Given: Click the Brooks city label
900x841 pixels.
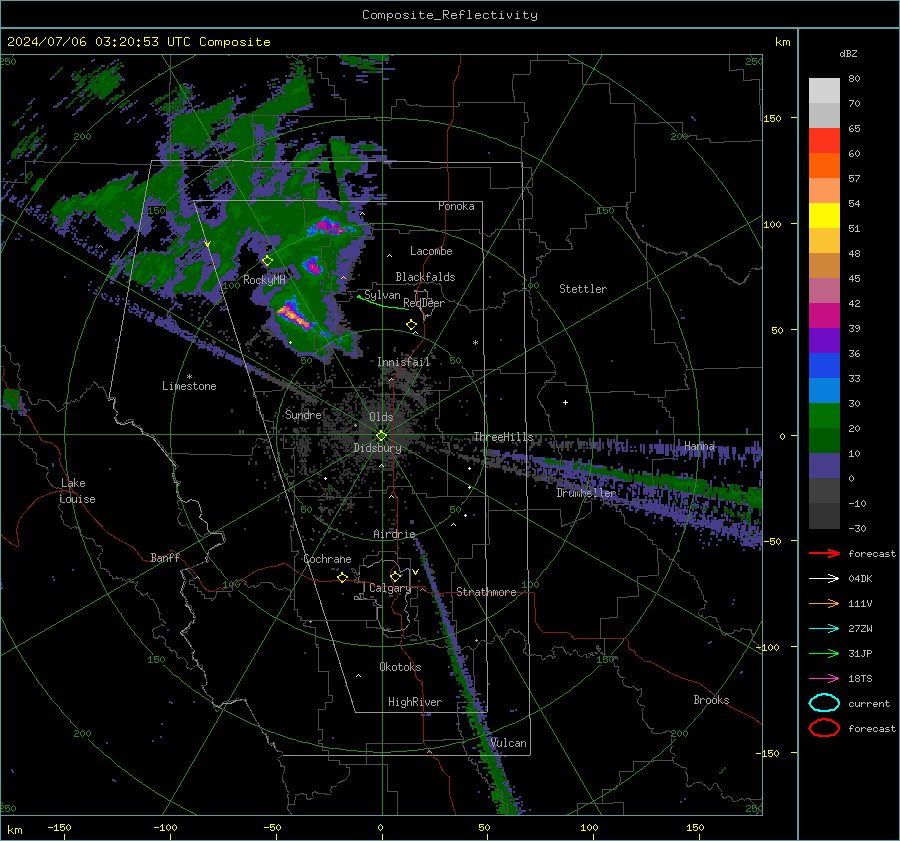Looking at the screenshot, I should (x=711, y=700).
